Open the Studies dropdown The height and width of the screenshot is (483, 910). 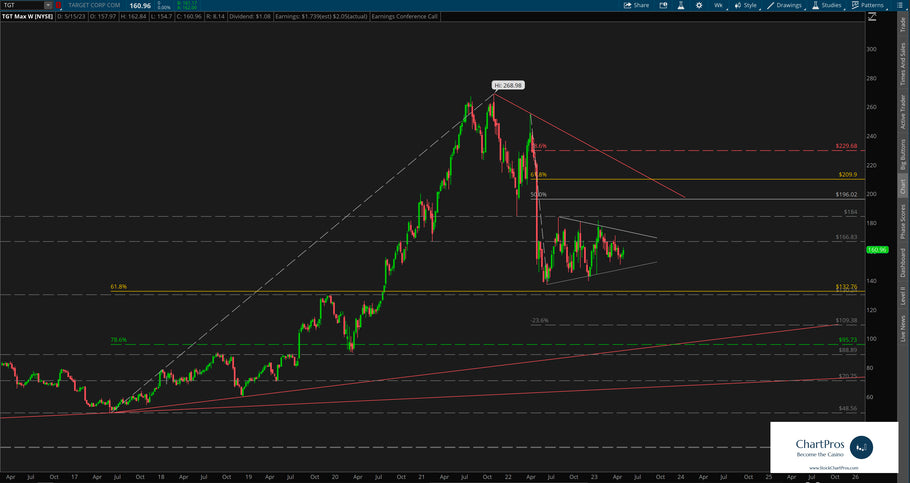[x=826, y=5]
